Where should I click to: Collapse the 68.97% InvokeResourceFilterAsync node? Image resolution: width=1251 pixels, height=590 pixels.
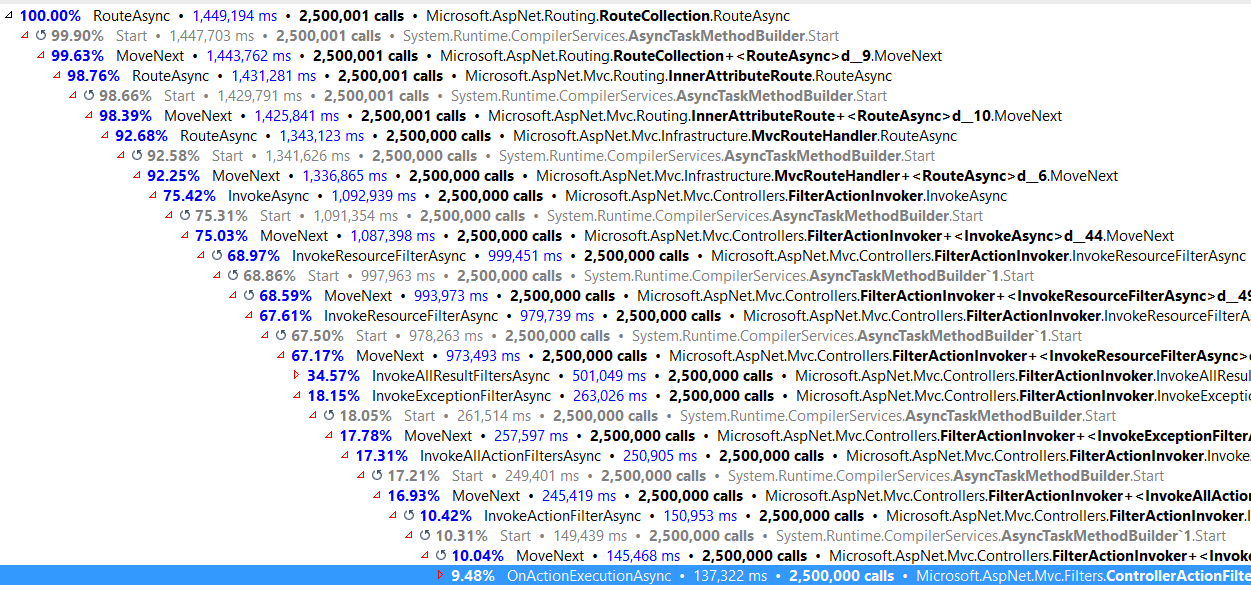pos(200,256)
